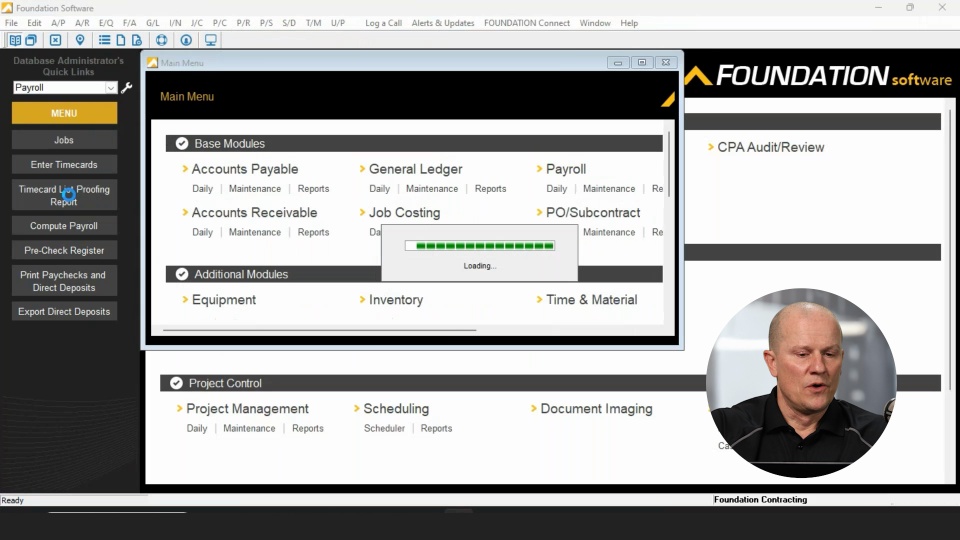Click the map pin toolbar icon

80,40
